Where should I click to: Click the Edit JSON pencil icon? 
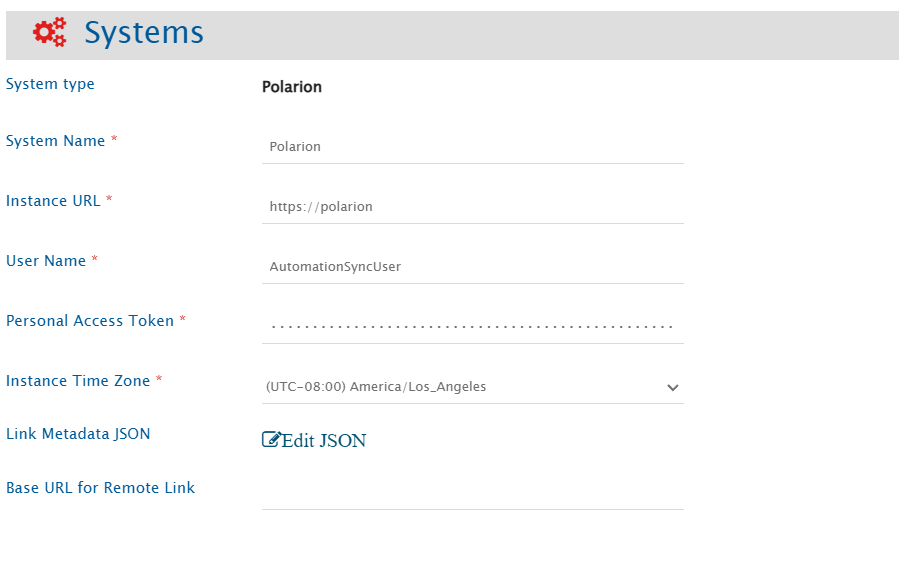pyautogui.click(x=271, y=439)
